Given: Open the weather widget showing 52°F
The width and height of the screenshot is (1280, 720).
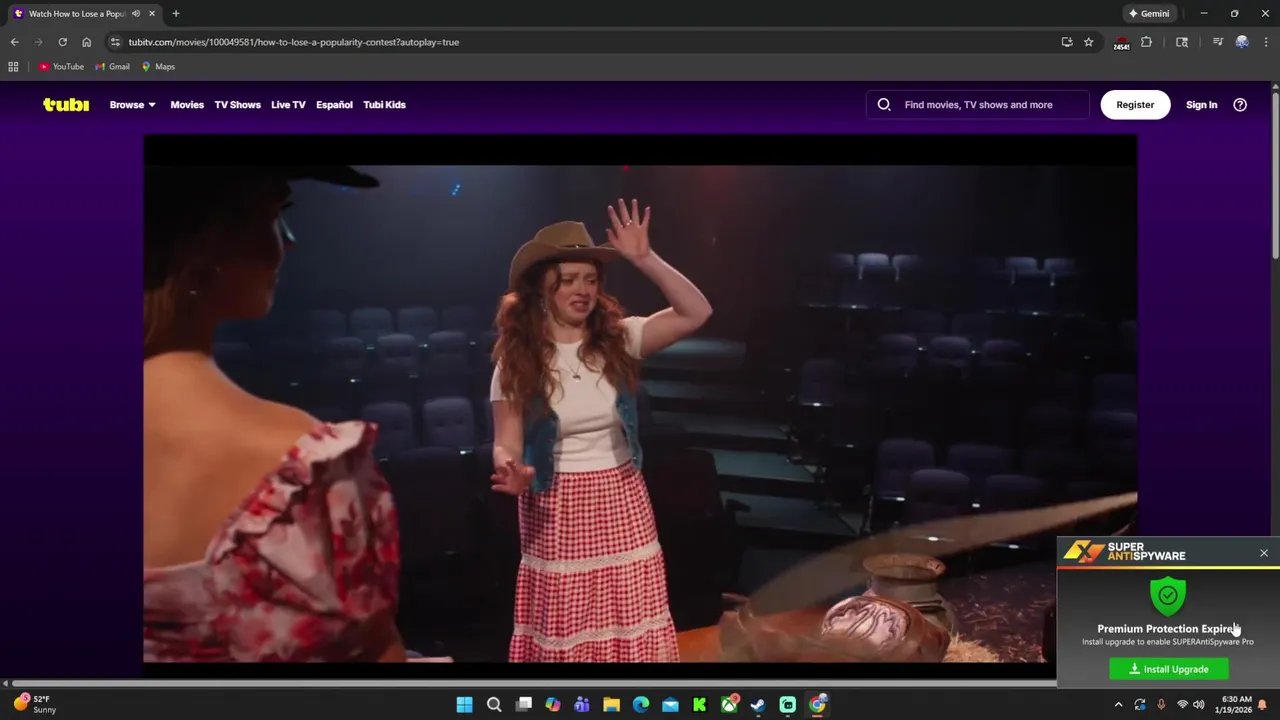Looking at the screenshot, I should point(34,704).
